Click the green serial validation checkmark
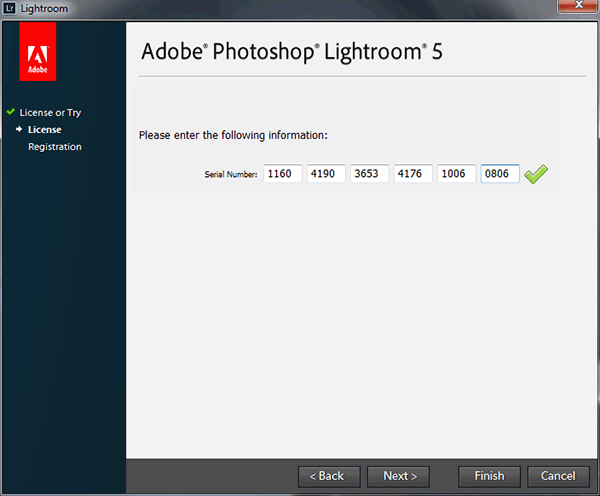This screenshot has width=600, height=496. 536,174
